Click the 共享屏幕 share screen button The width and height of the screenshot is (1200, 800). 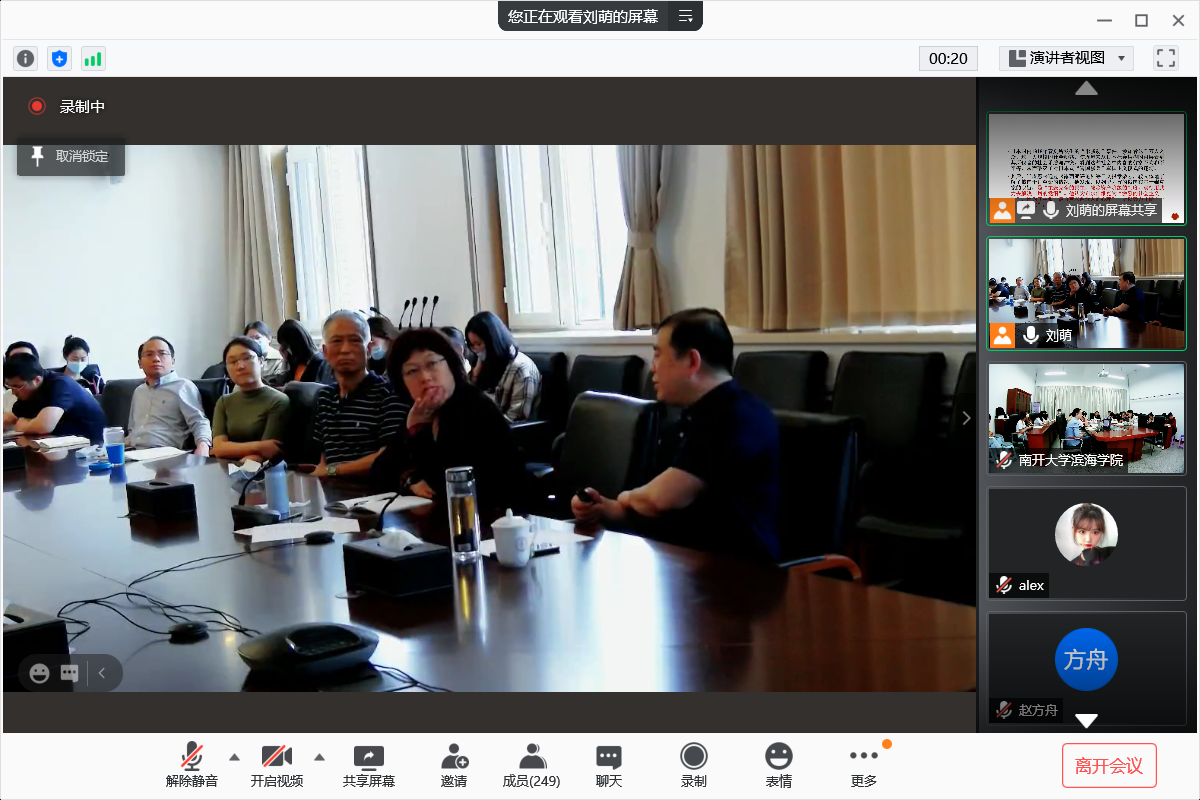click(x=369, y=765)
